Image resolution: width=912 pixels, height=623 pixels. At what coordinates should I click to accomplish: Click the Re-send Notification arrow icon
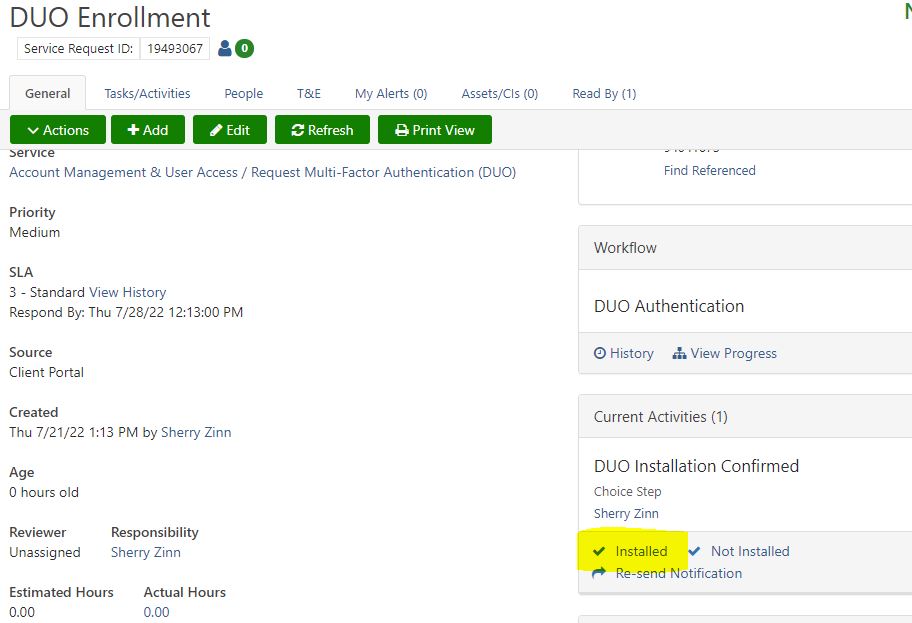click(x=599, y=573)
